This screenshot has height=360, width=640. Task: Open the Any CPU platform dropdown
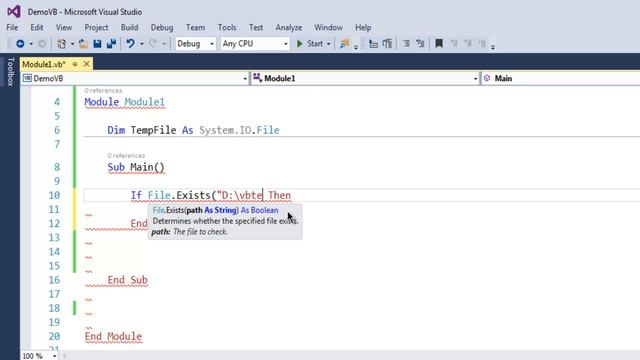pos(255,43)
